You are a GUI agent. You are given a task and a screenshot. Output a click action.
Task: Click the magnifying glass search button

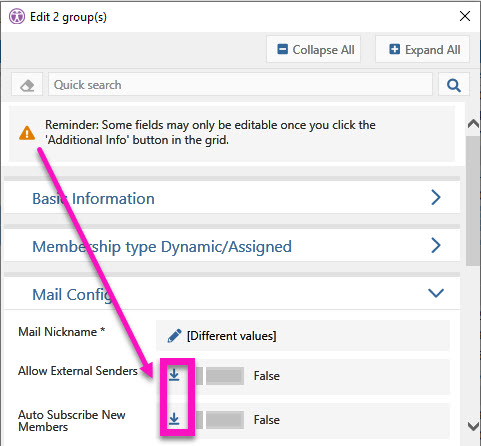454,85
